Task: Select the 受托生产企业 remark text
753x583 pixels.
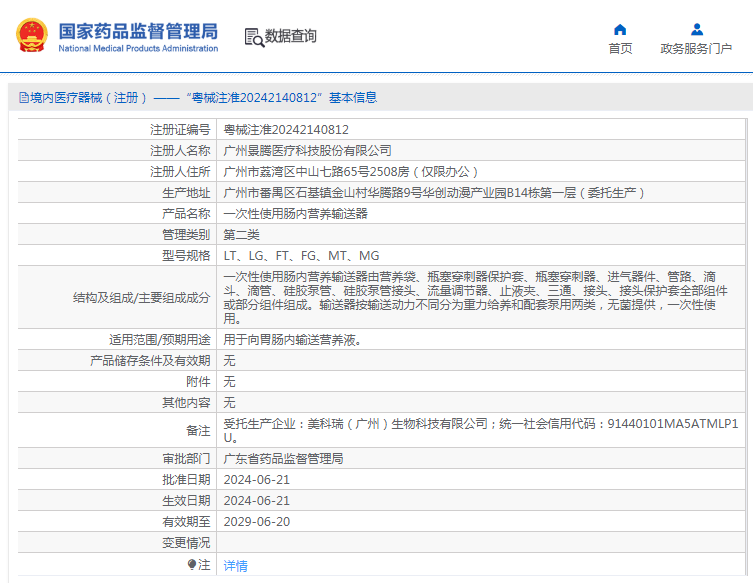Action: pos(481,431)
